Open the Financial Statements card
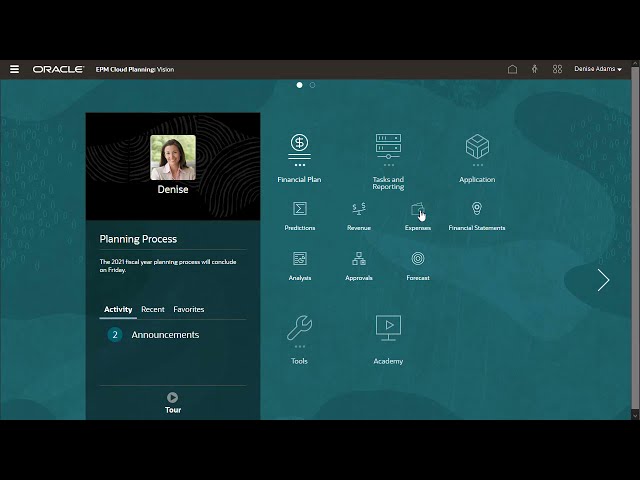Image resolution: width=640 pixels, height=480 pixels. pos(477,216)
